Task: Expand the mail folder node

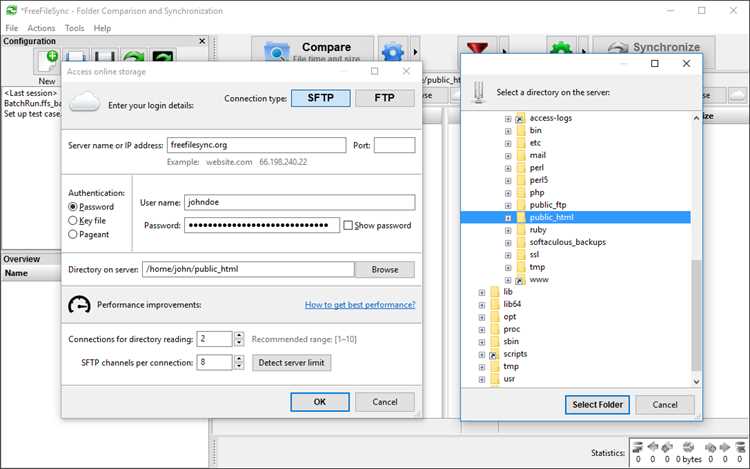Action: 508,156
